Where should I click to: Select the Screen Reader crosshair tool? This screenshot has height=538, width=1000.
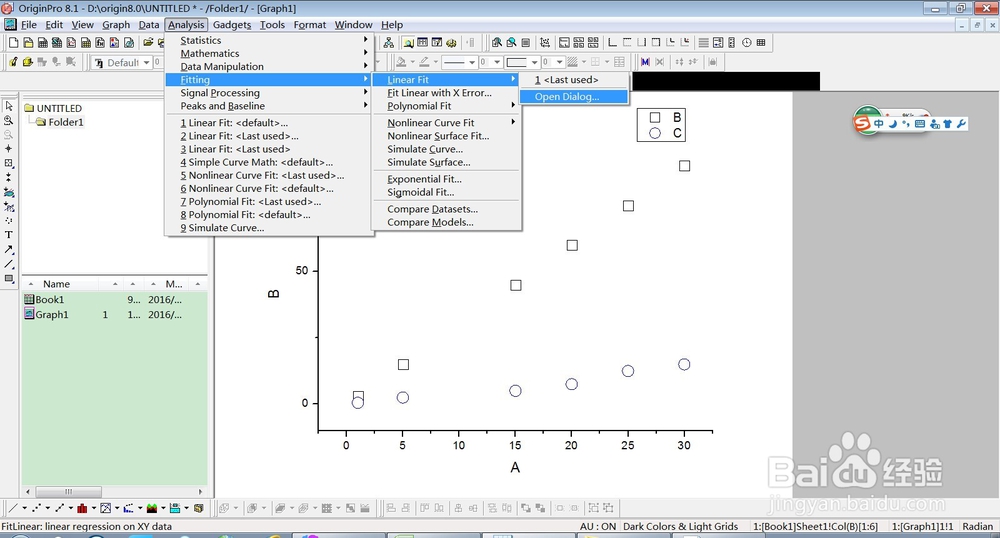(x=8, y=149)
